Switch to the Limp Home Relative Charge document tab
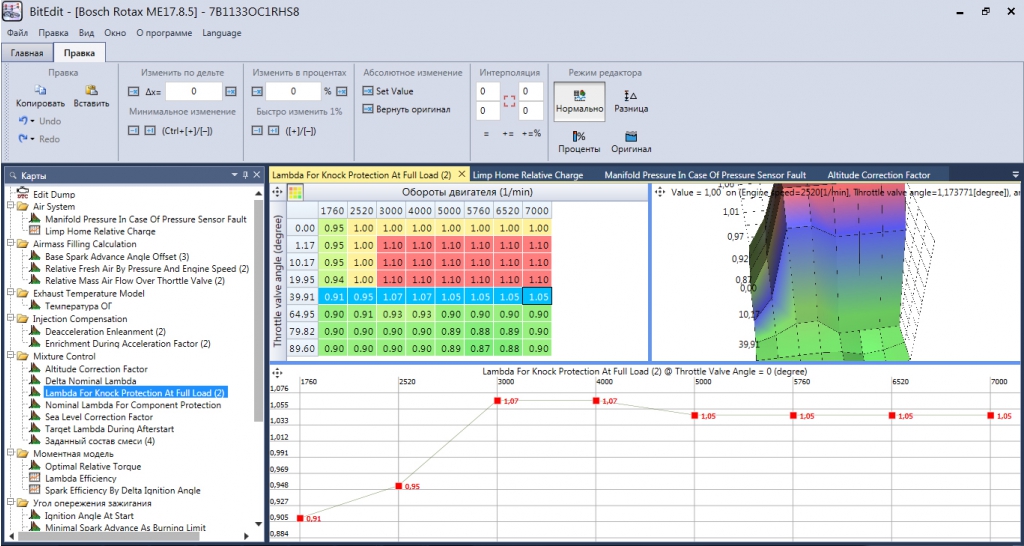The height and width of the screenshot is (546, 1024). click(x=527, y=175)
